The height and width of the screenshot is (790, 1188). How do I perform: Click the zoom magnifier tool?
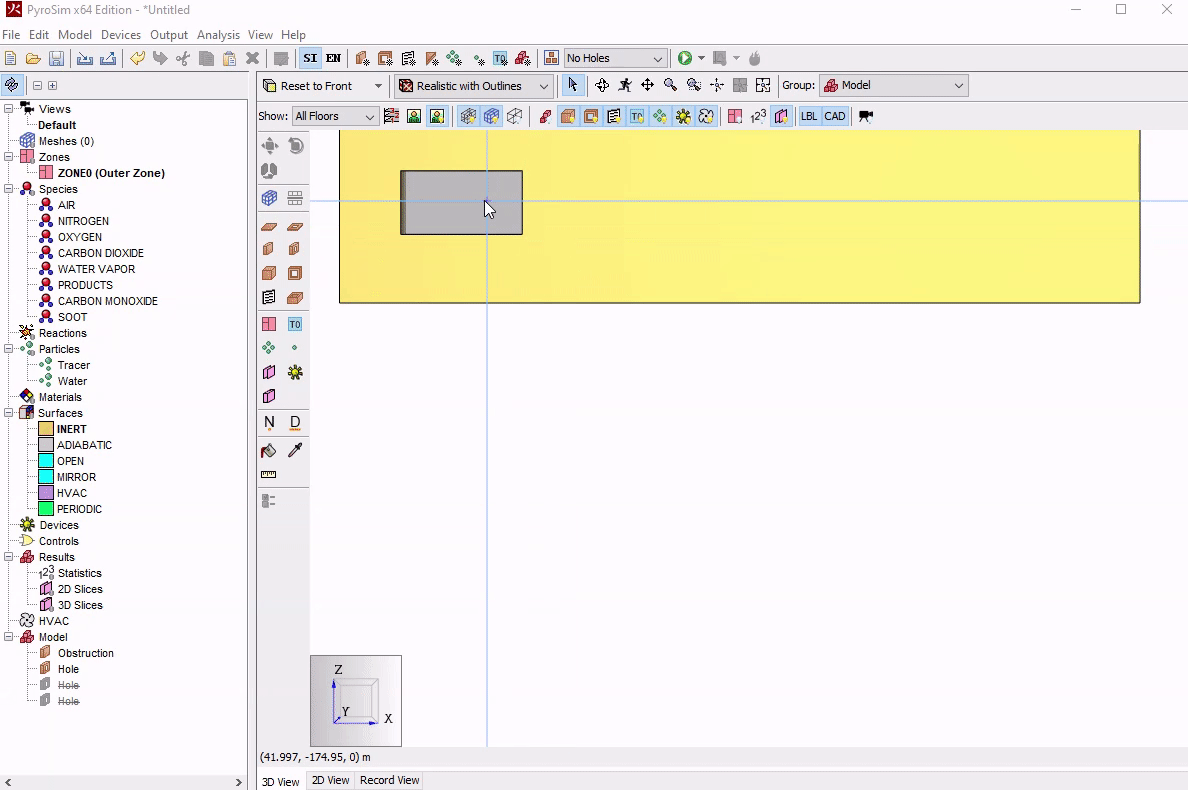670,86
